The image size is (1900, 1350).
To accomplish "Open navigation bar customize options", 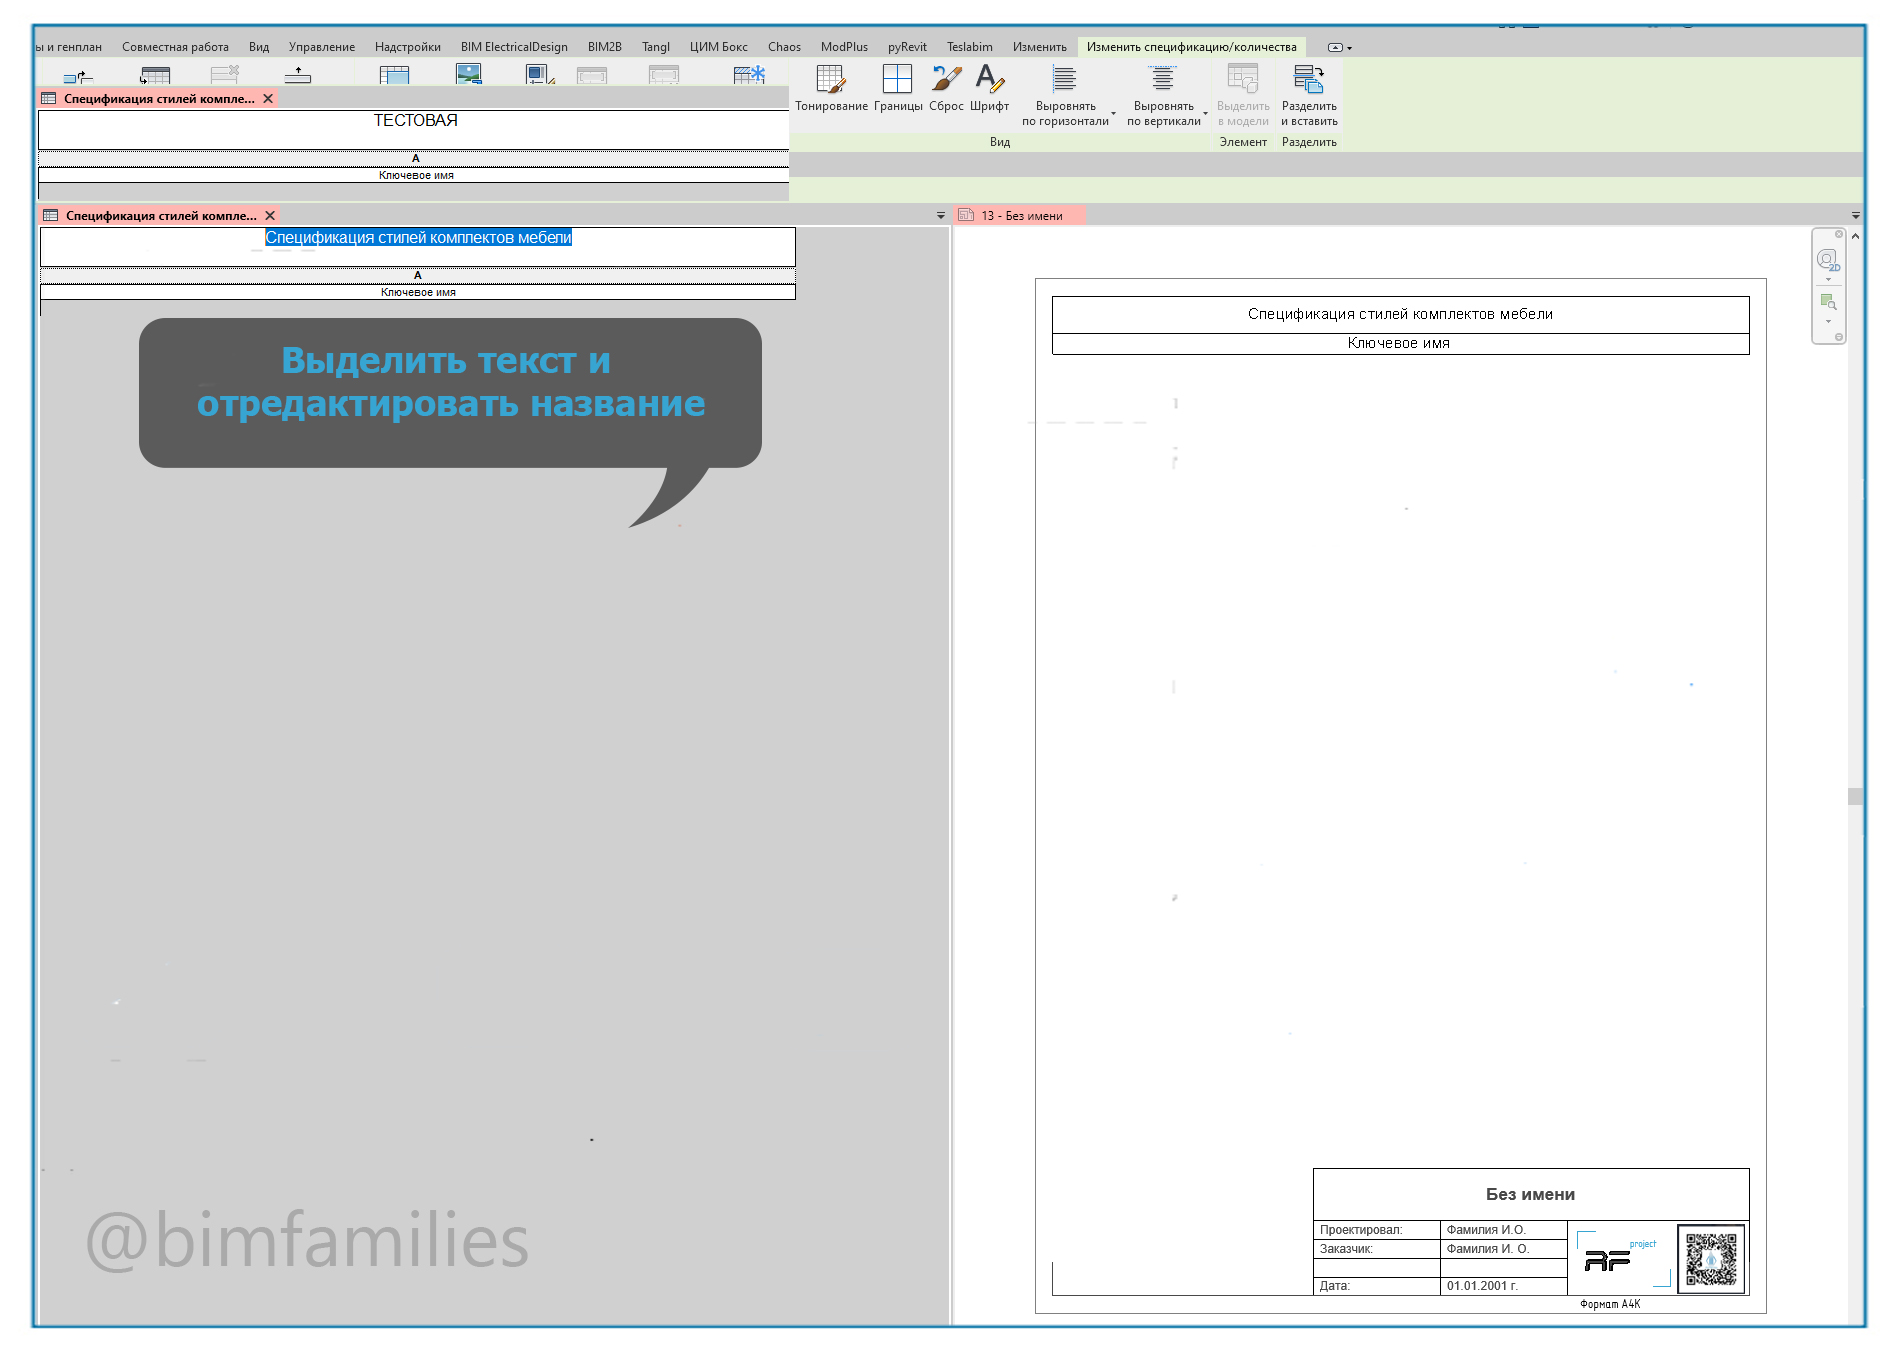I will coord(1839,337).
